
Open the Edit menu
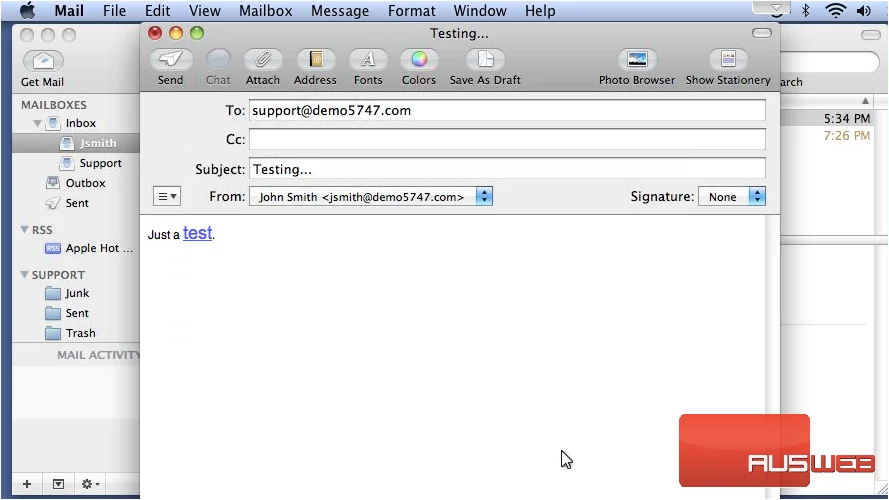pos(157,11)
